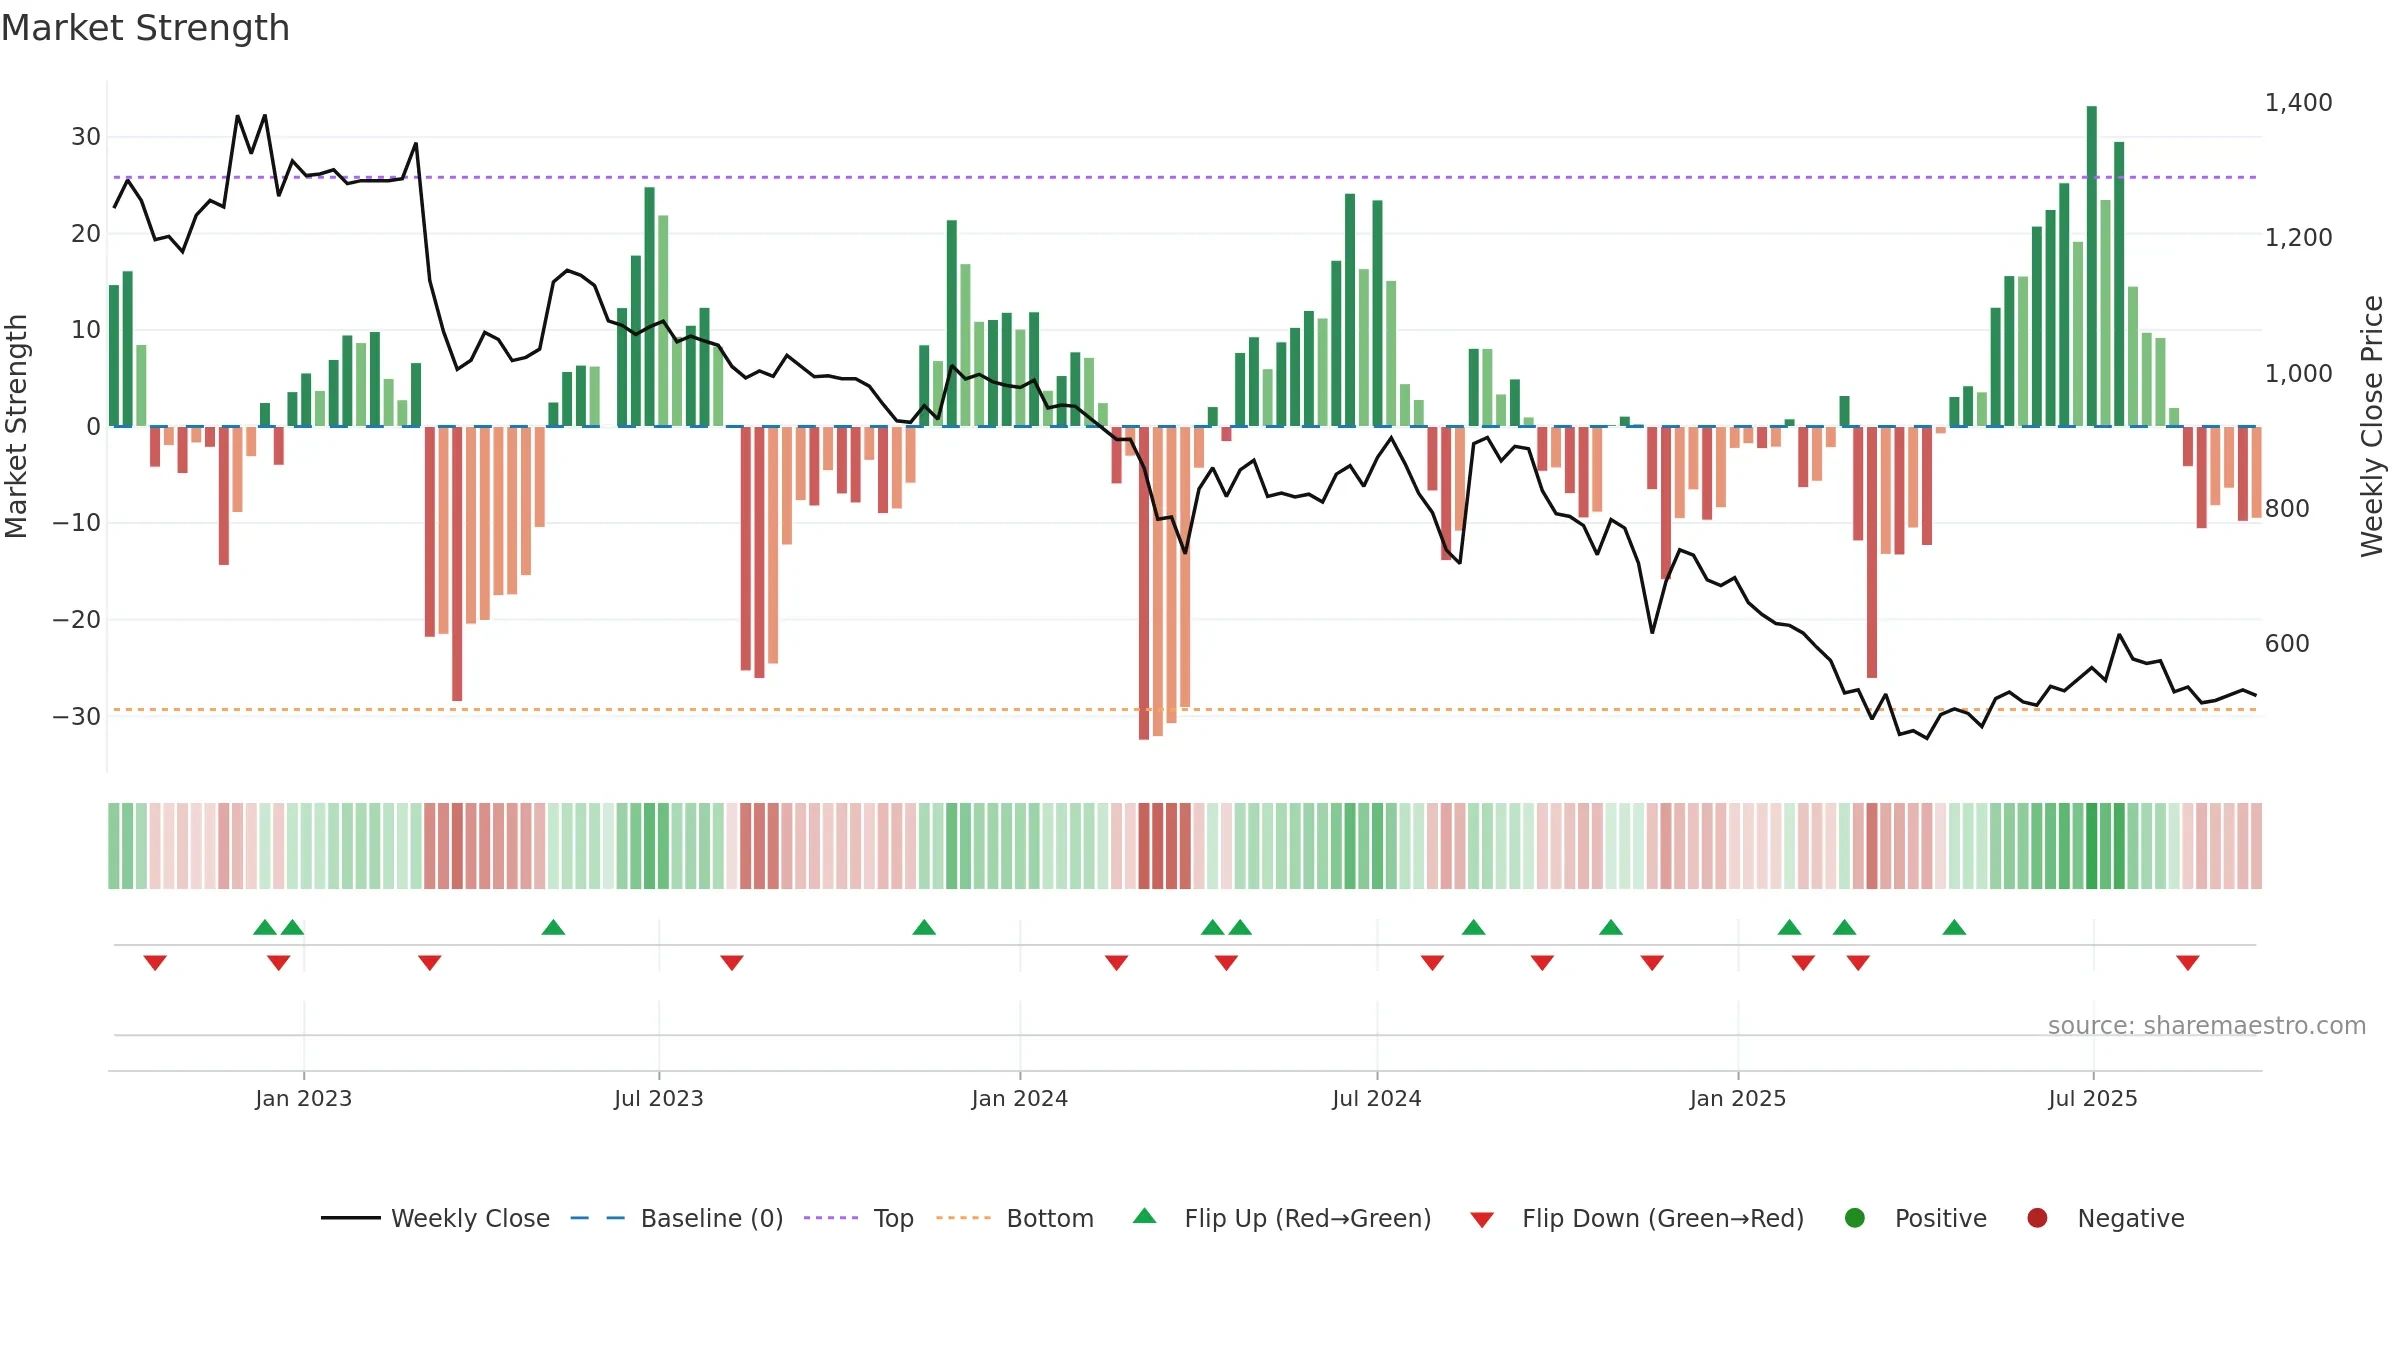The image size is (2400, 1350).
Task: Click the green Positive circle in the legend
Action: pos(1855,1218)
